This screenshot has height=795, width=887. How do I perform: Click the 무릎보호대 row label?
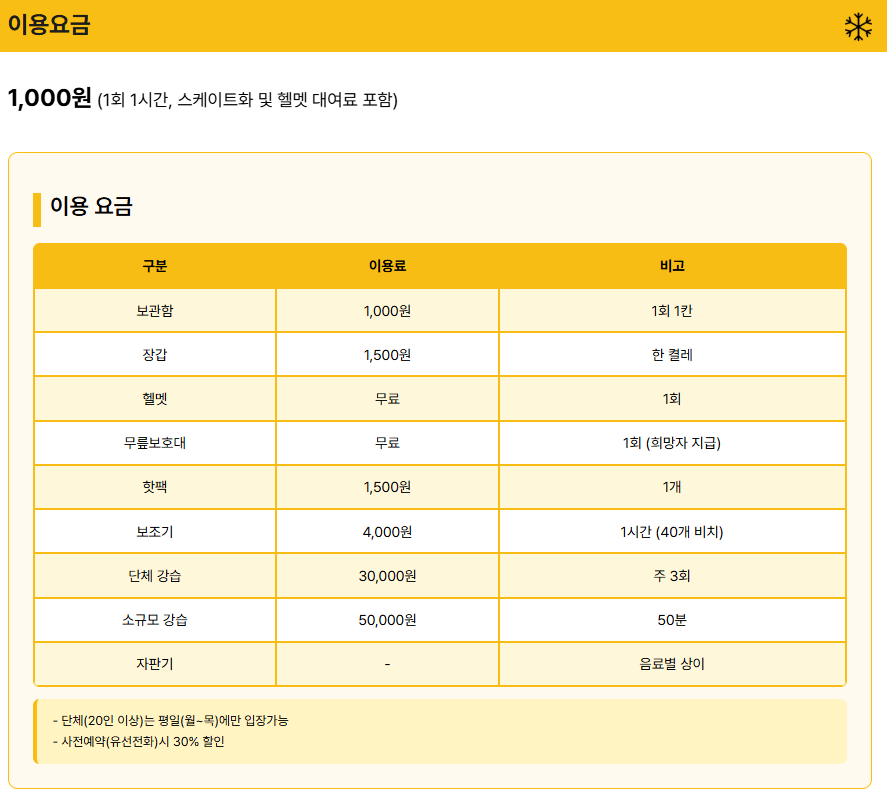pos(155,442)
